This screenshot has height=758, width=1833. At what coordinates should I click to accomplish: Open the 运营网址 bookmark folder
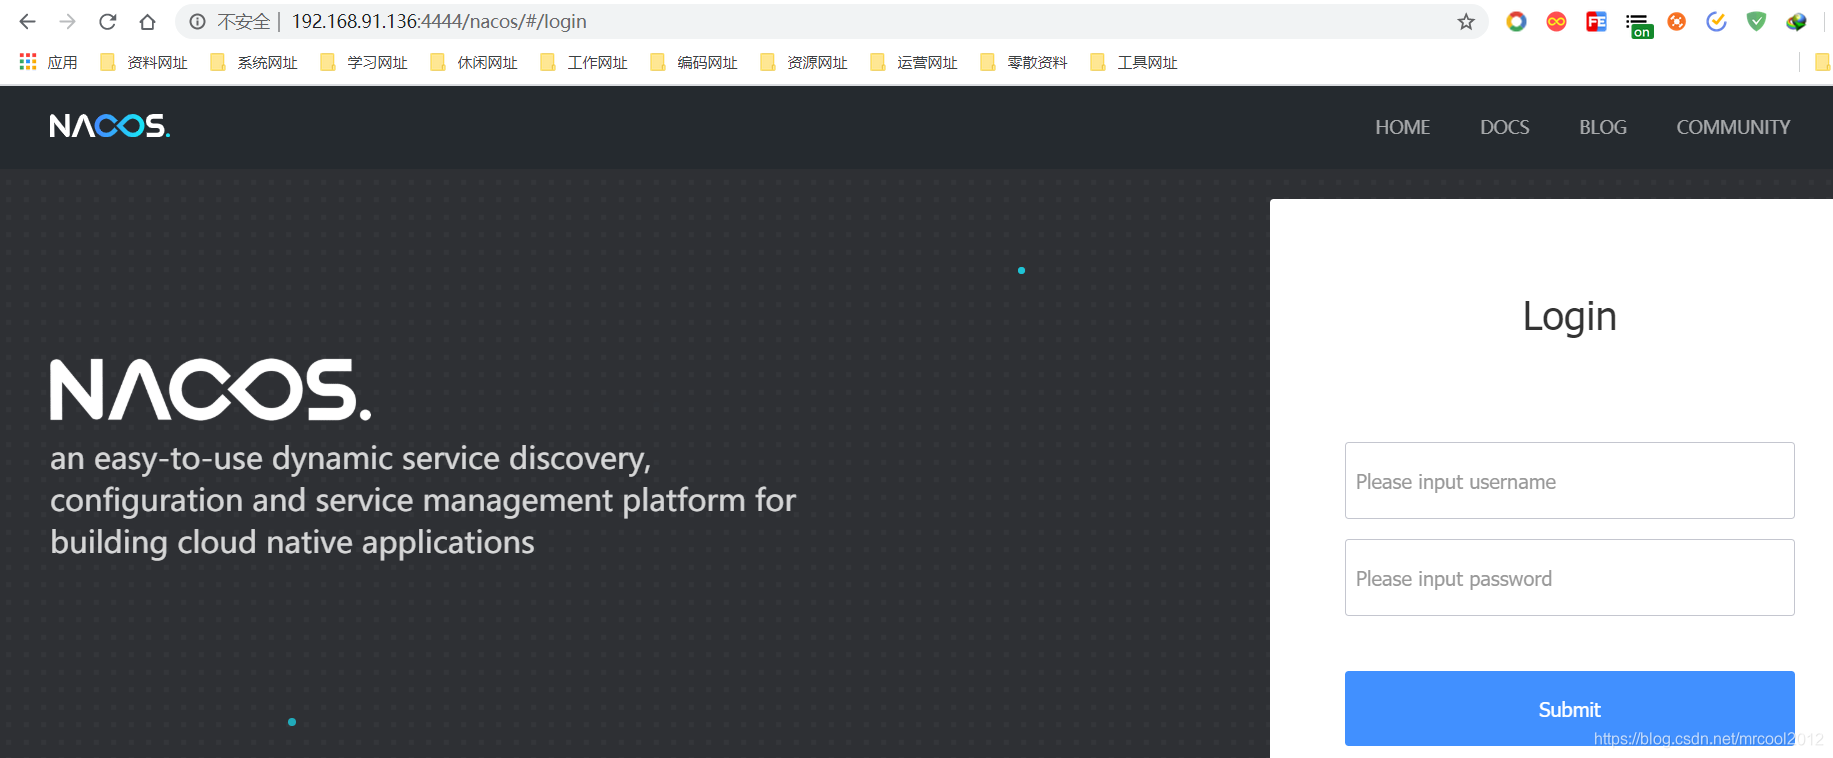click(914, 62)
